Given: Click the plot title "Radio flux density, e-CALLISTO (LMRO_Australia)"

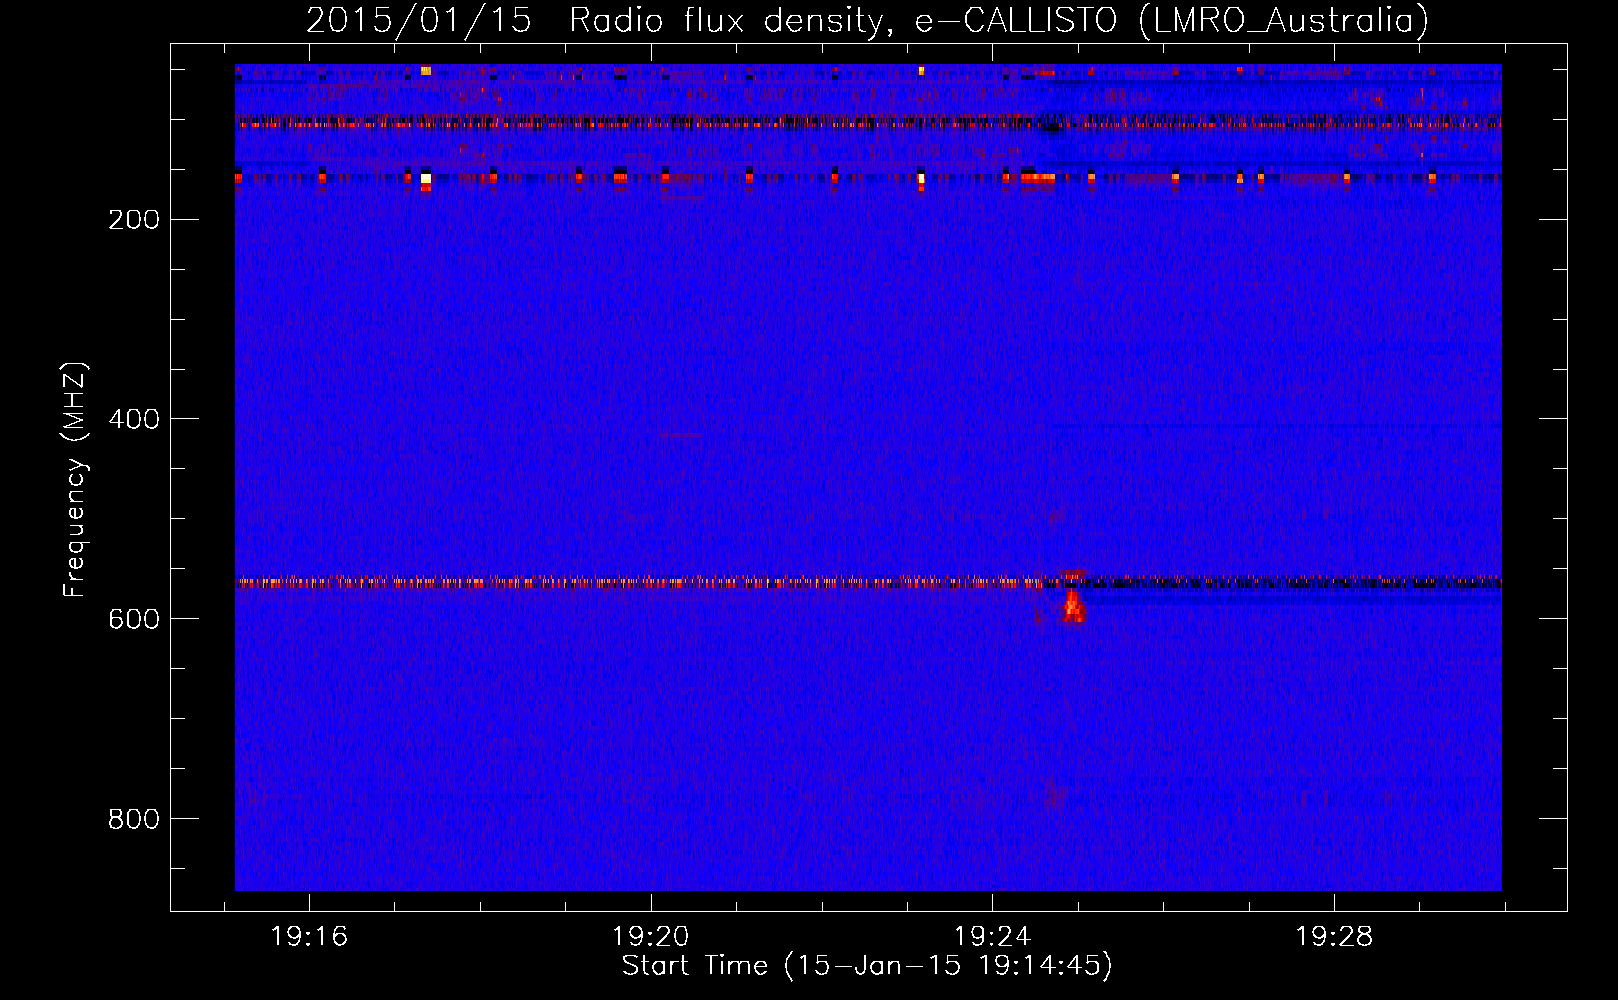Looking at the screenshot, I should tap(999, 21).
